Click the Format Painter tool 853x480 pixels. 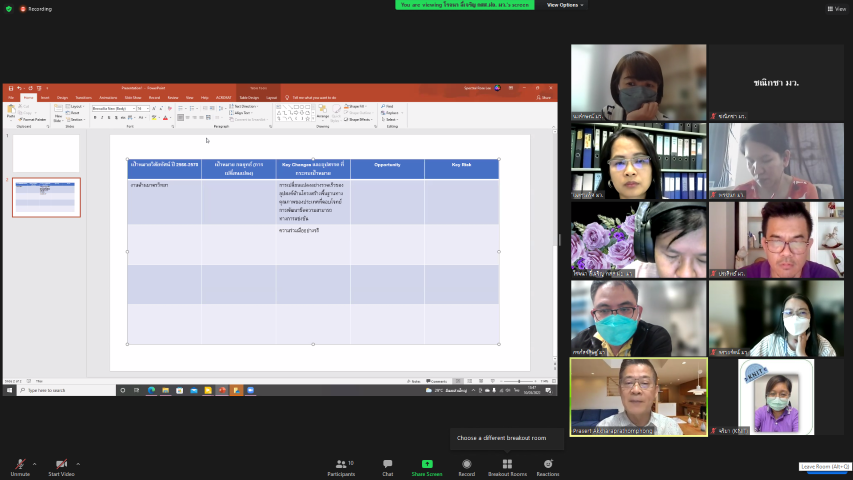(35, 119)
